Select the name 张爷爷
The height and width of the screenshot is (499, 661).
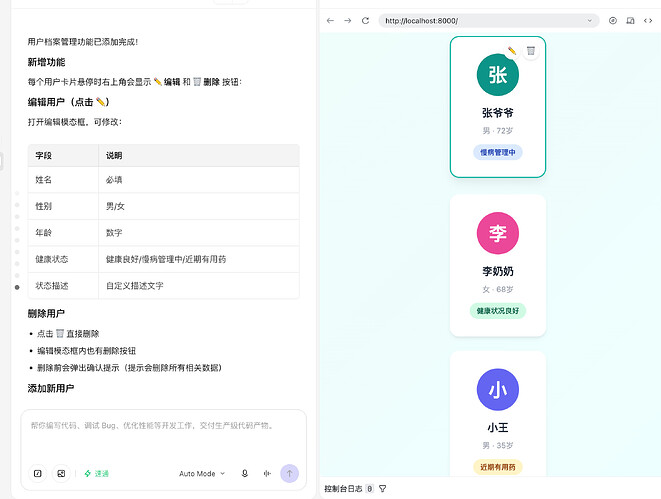[498, 113]
